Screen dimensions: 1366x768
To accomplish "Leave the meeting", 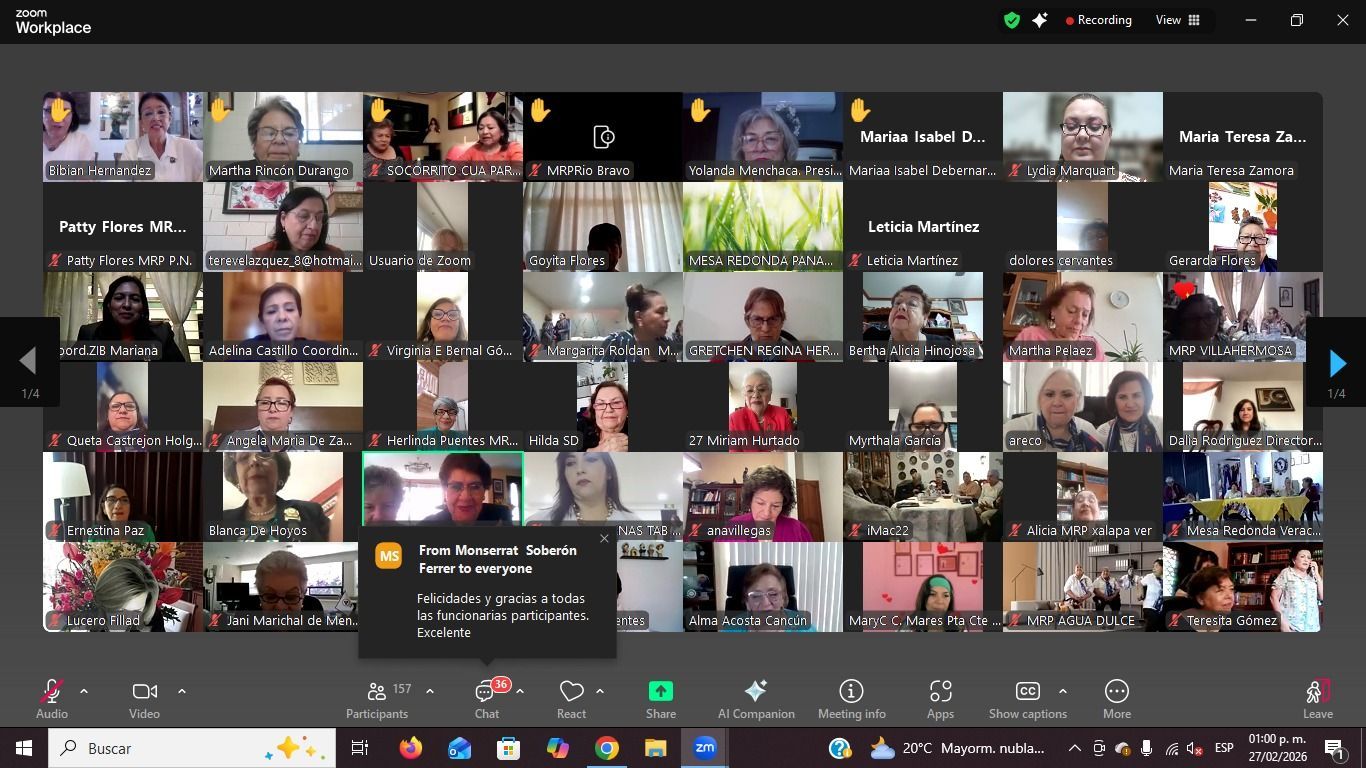I will 1318,699.
